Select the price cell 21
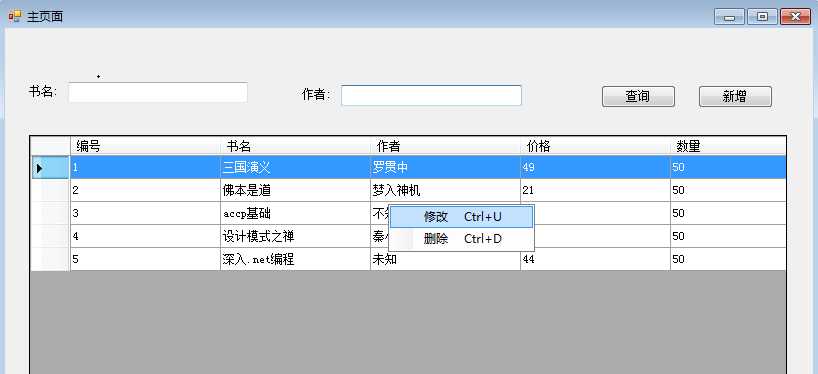 pyautogui.click(x=595, y=190)
